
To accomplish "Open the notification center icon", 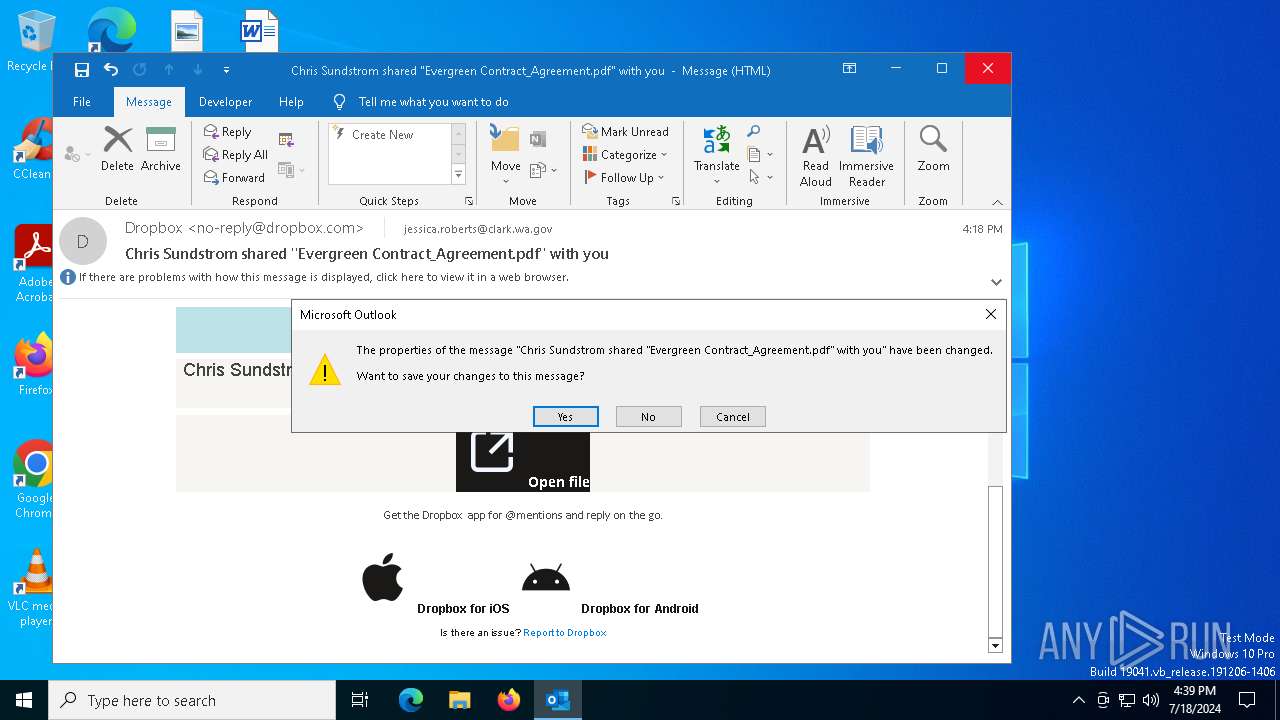I will pos(1247,700).
